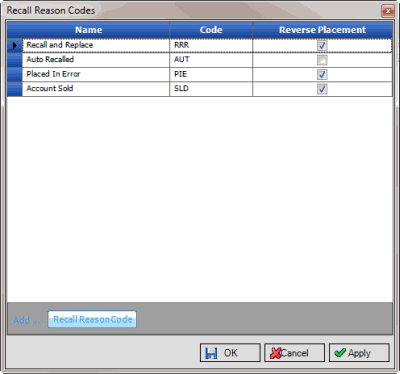Click the row header beside Auto Recalled

pos(15,60)
